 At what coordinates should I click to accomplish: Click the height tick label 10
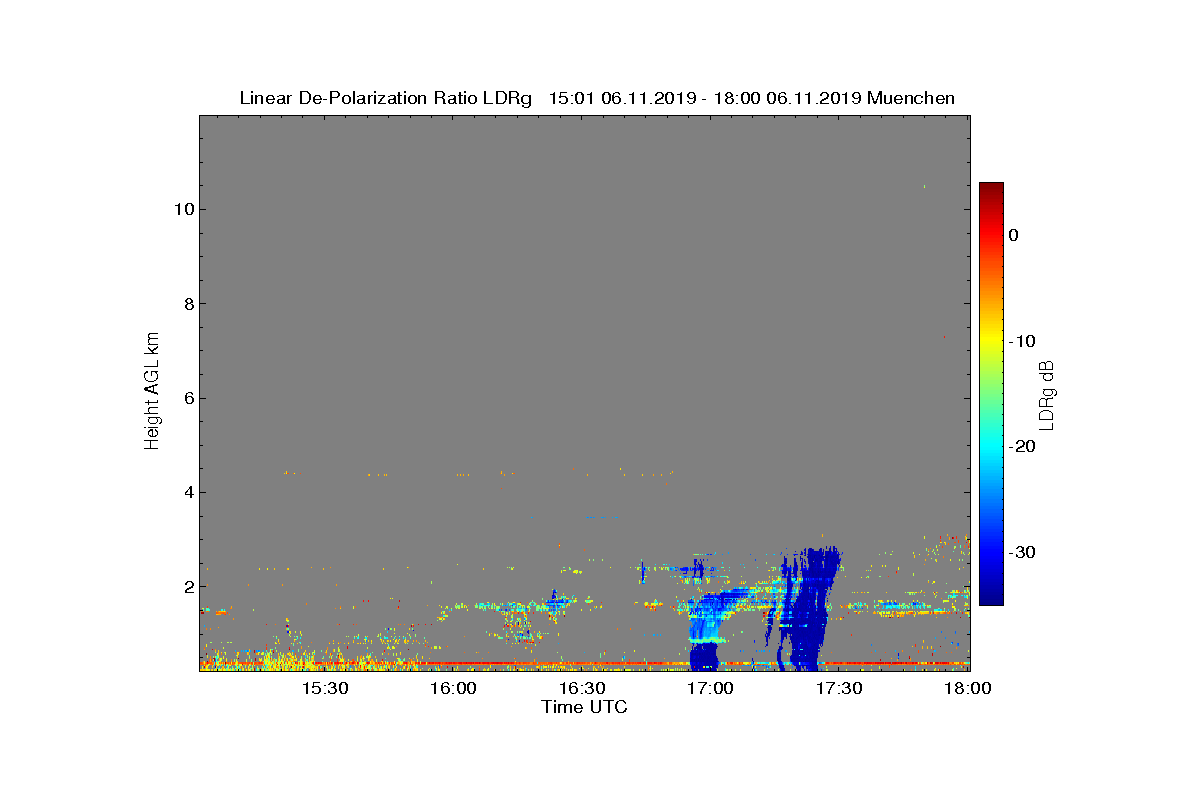point(182,209)
